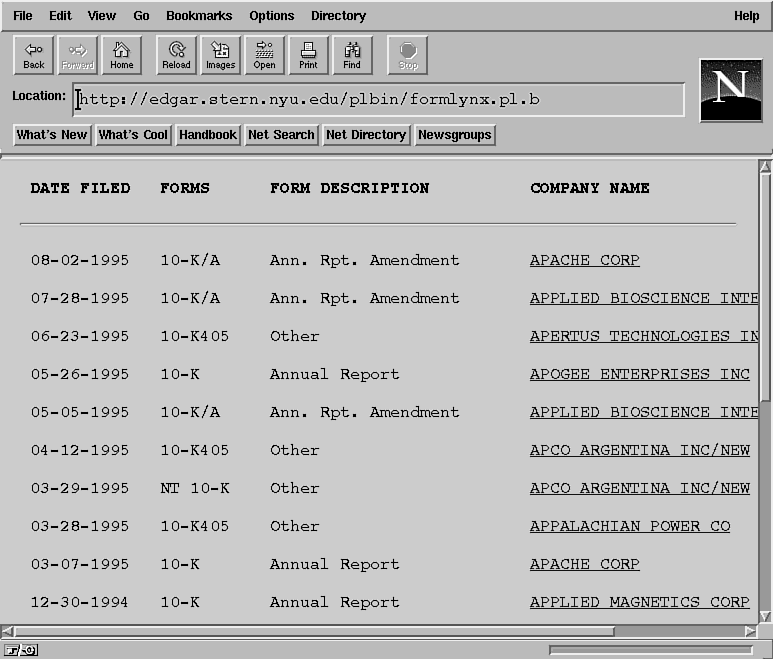The width and height of the screenshot is (773, 659).
Task: Click the security key status icon
Action: pyautogui.click(x=20, y=650)
